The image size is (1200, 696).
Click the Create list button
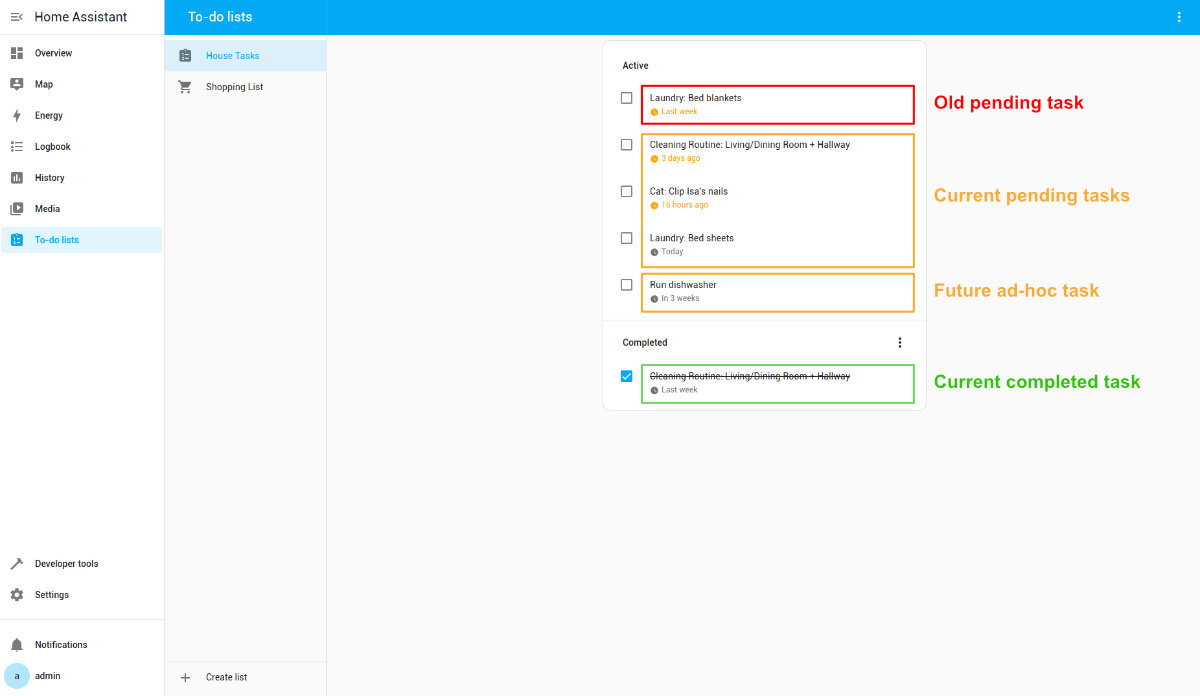tap(226, 677)
